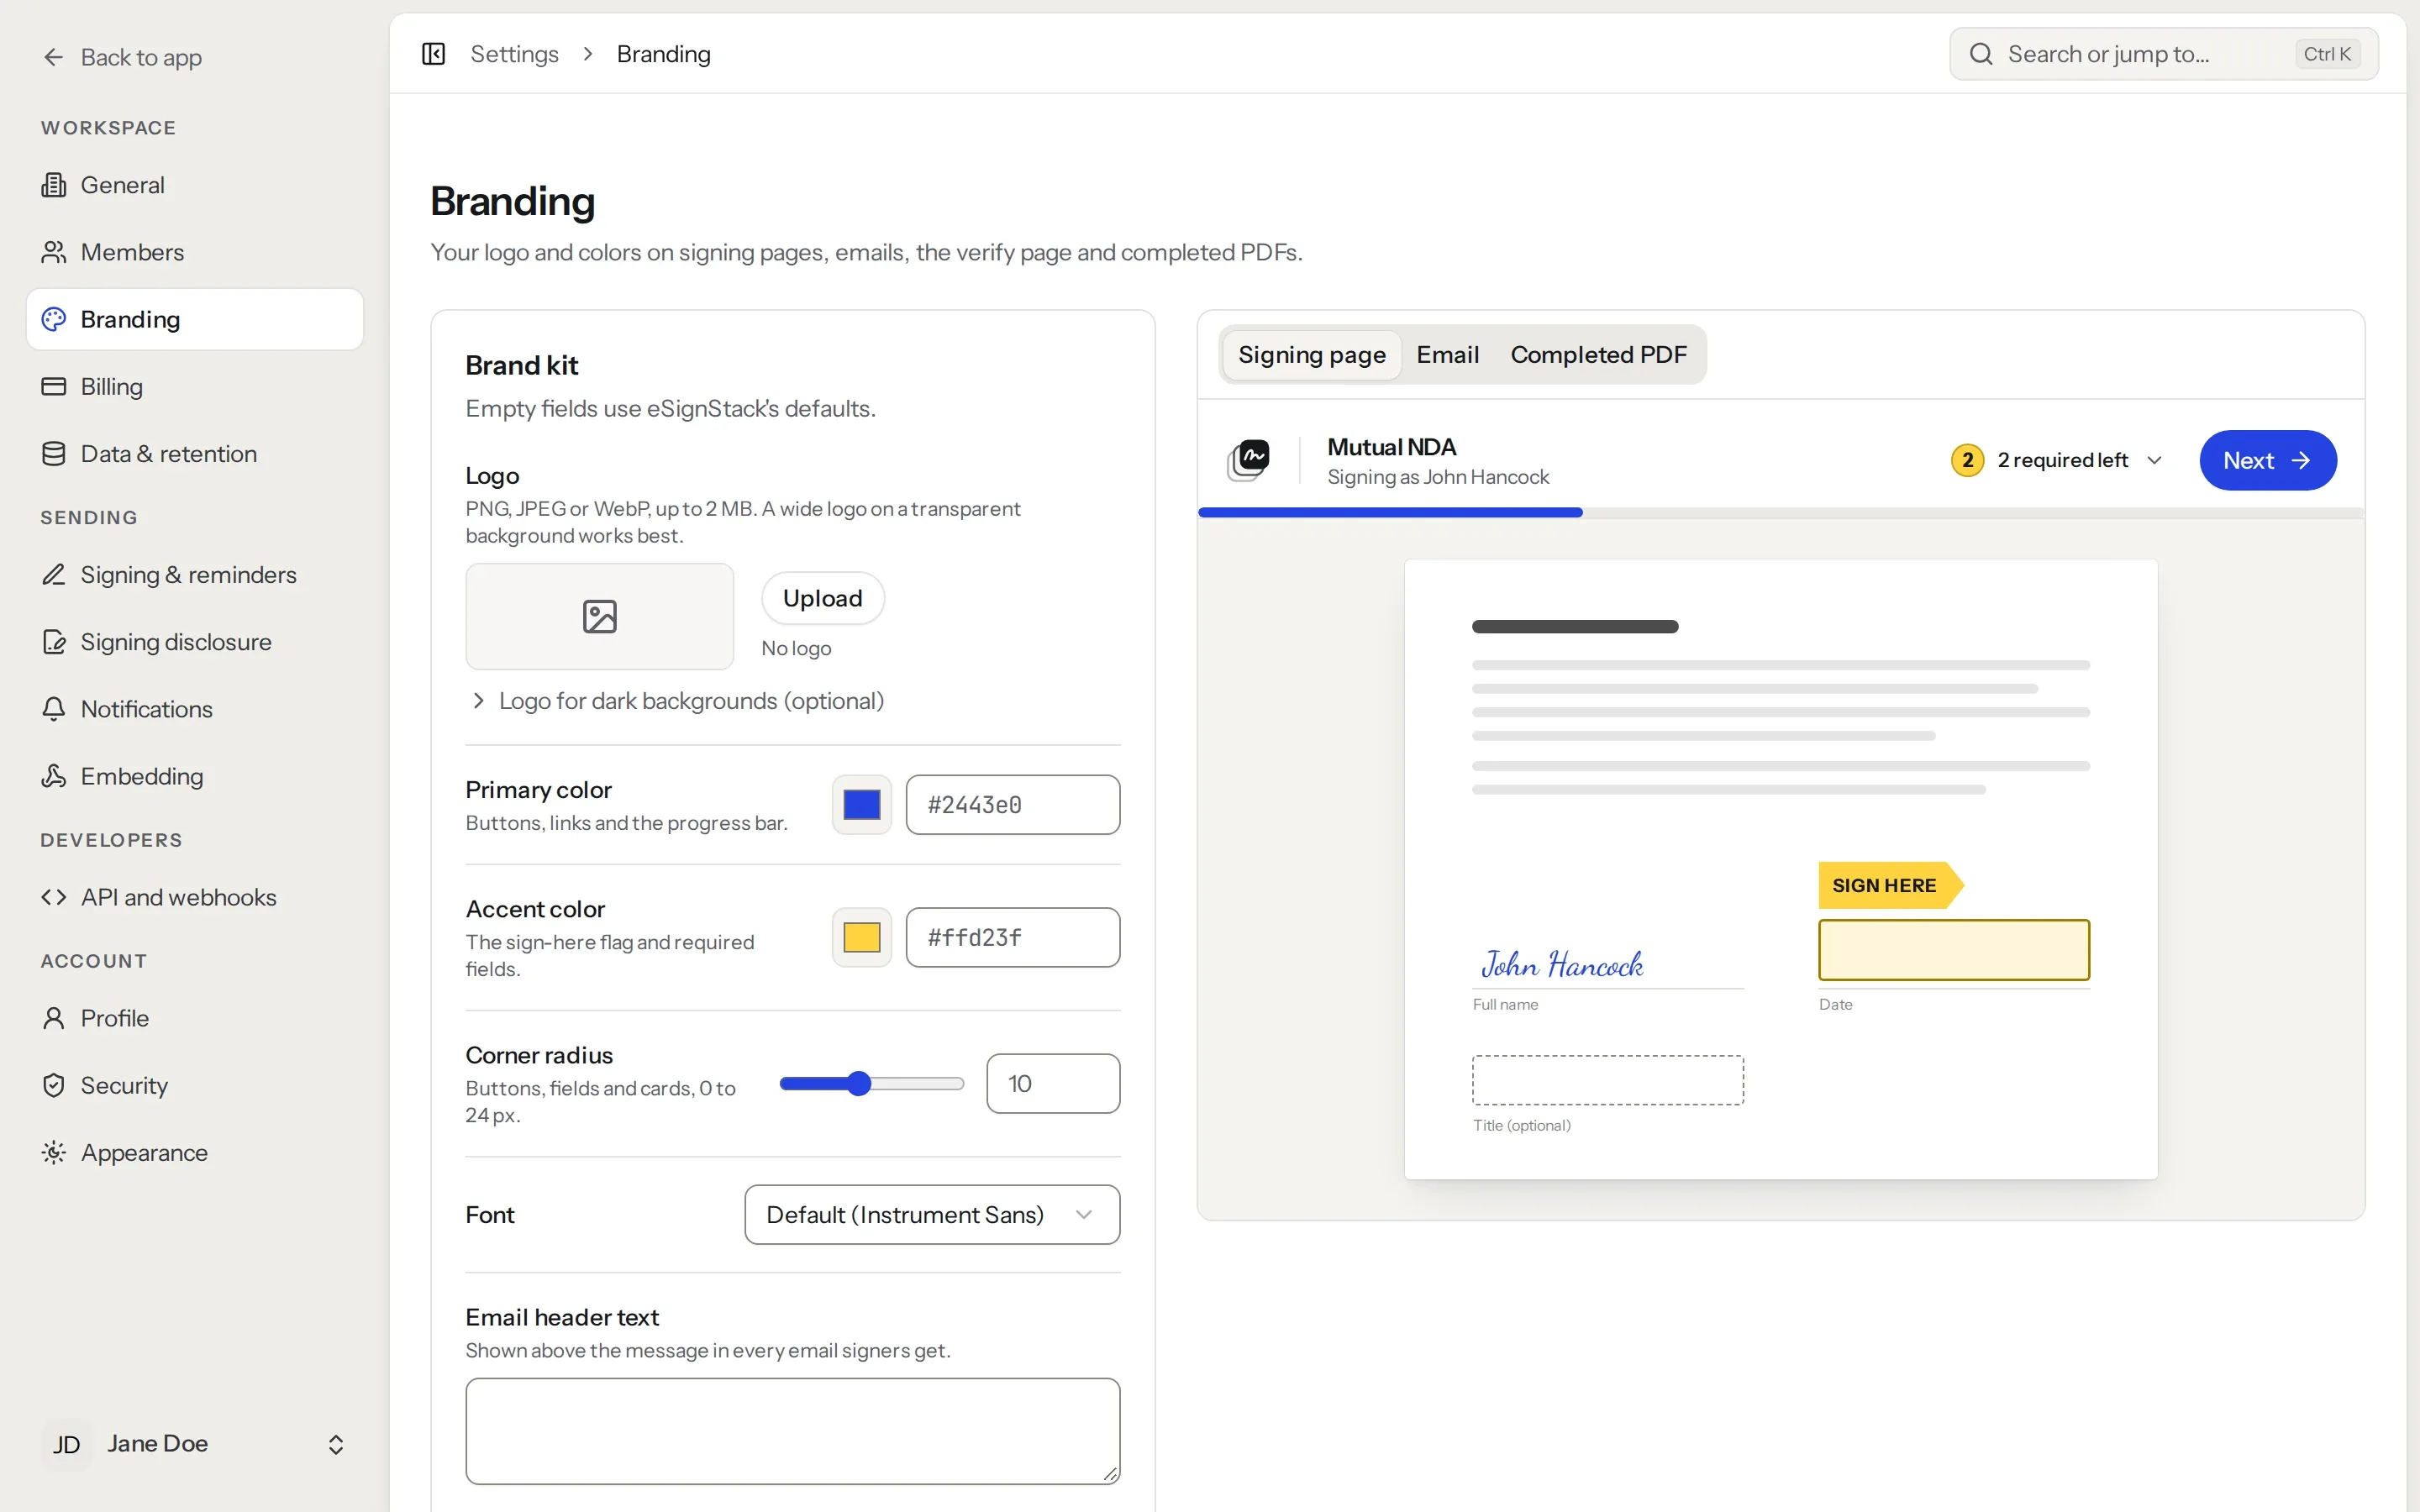
Task: Click the No logo status text
Action: [796, 648]
